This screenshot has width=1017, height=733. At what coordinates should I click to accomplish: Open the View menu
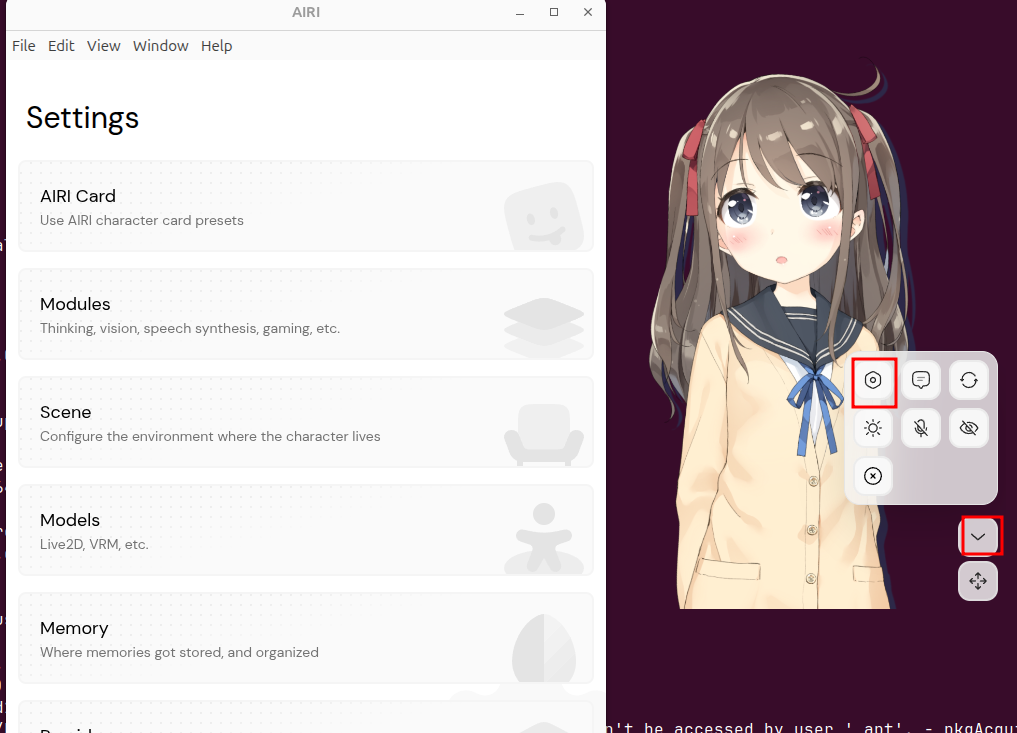[x=103, y=46]
